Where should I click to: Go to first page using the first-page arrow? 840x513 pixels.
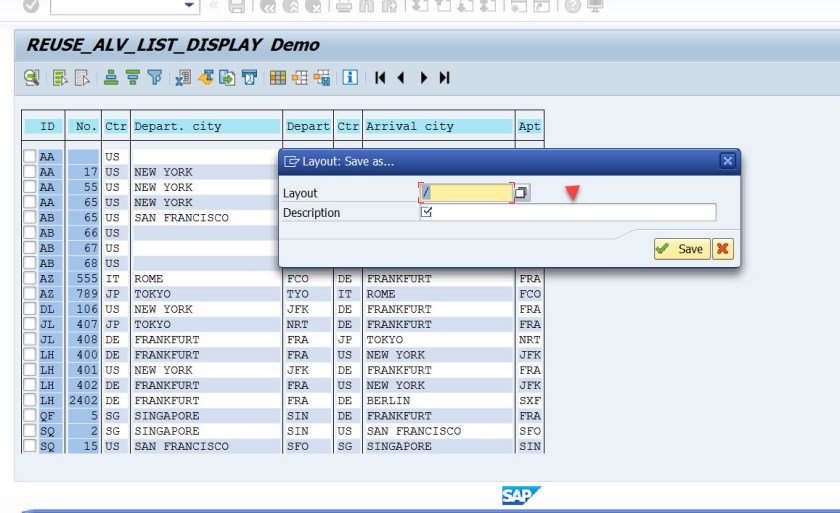click(380, 77)
